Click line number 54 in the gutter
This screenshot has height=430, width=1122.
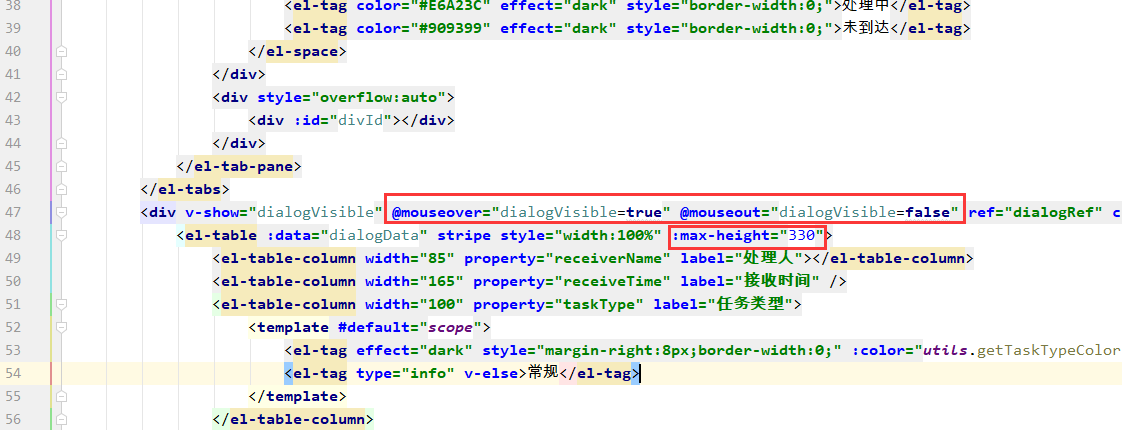(x=14, y=373)
